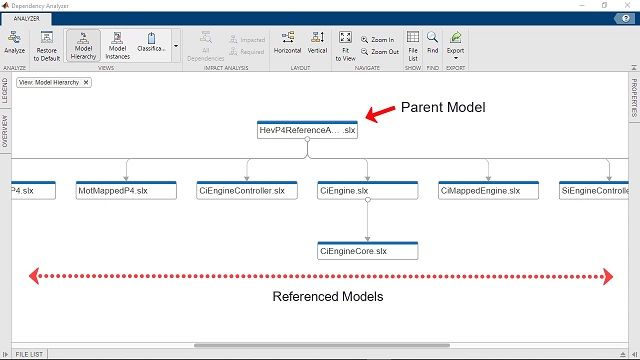Open the Find tool

point(432,43)
